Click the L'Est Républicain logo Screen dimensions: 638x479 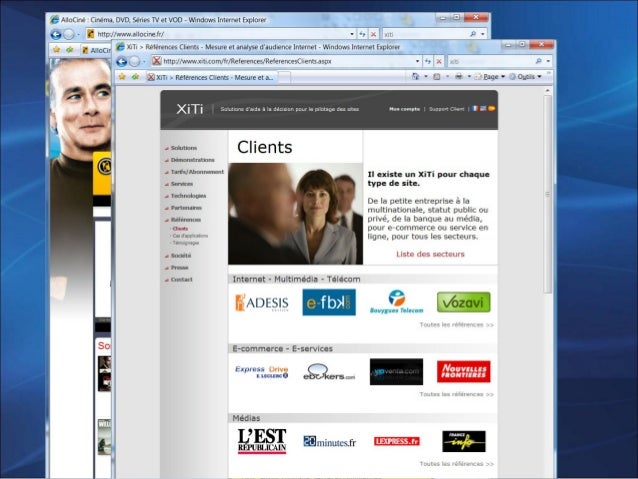coord(262,441)
